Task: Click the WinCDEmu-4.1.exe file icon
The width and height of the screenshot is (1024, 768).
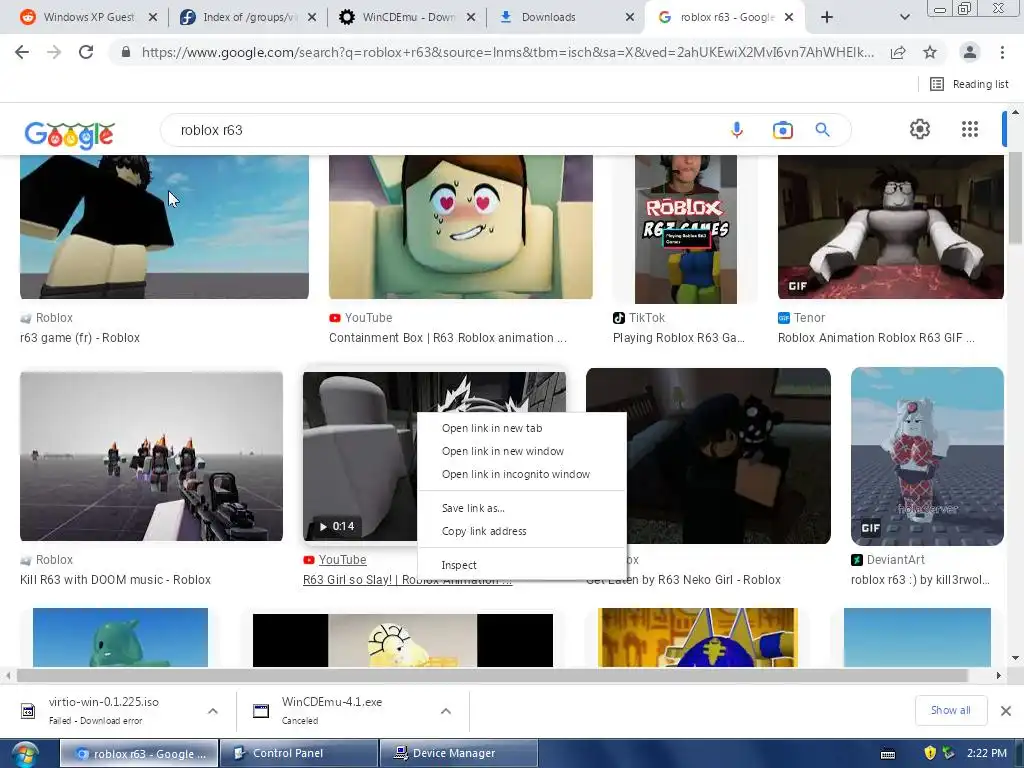Action: pos(261,711)
